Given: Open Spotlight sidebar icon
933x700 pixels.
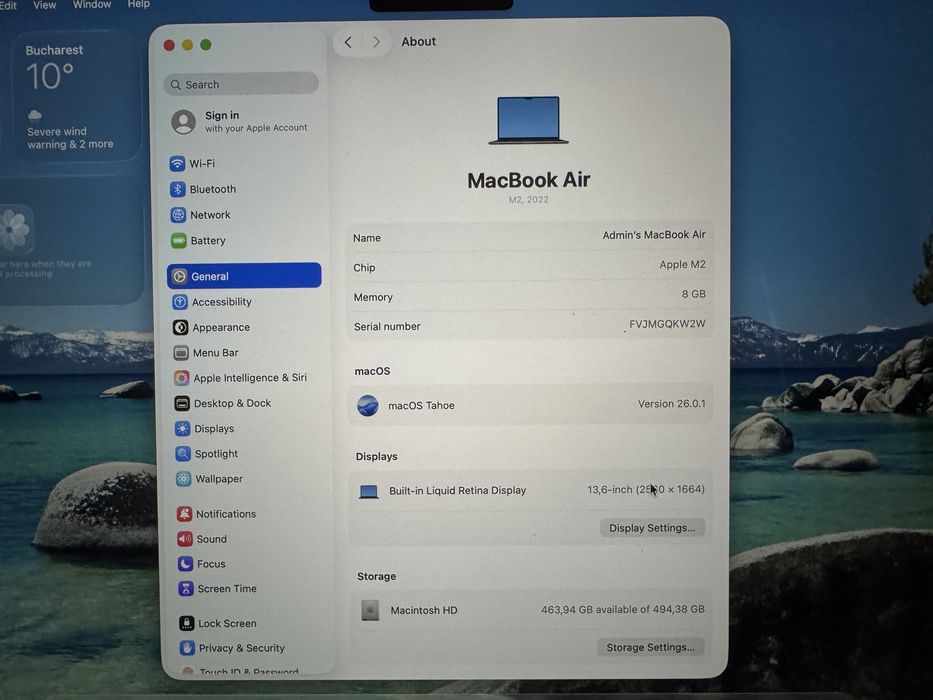Looking at the screenshot, I should [x=183, y=454].
